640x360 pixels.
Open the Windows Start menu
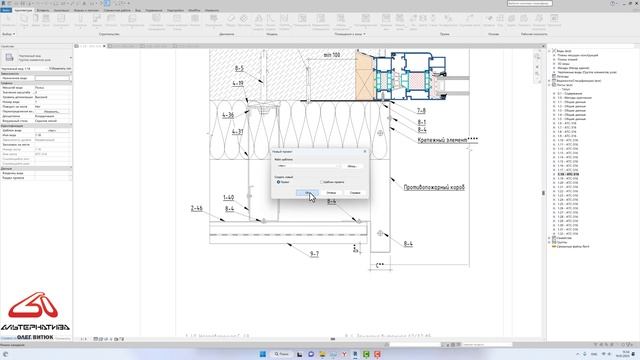(x=262, y=354)
